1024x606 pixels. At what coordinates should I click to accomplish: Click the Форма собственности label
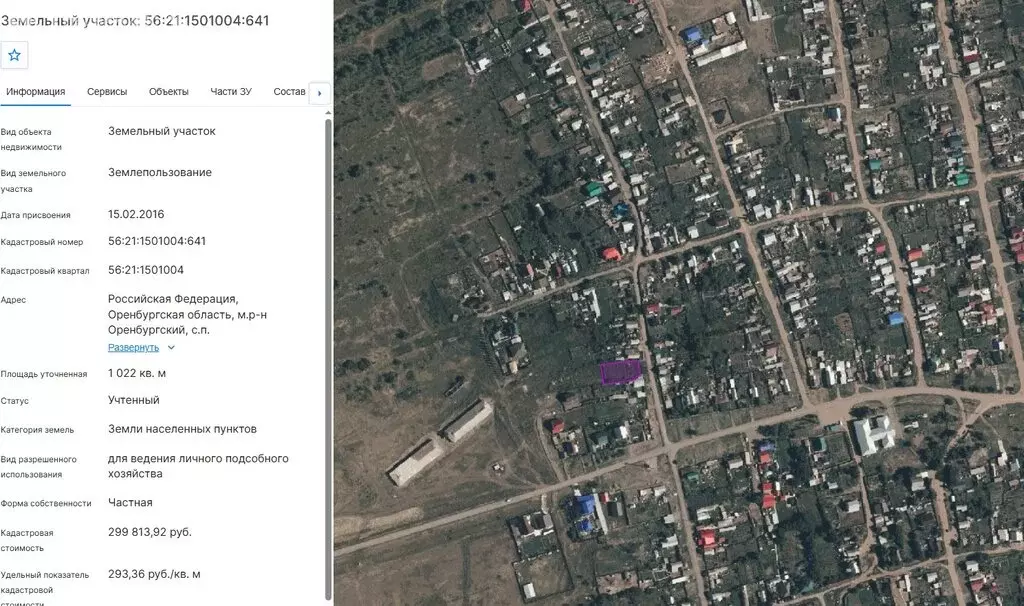click(x=46, y=503)
